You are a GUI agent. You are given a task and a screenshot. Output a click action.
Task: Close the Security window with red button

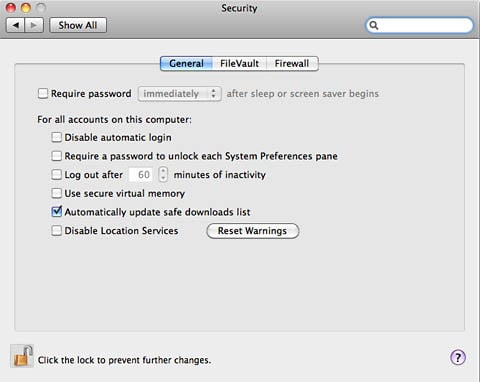pyautogui.click(x=11, y=7)
